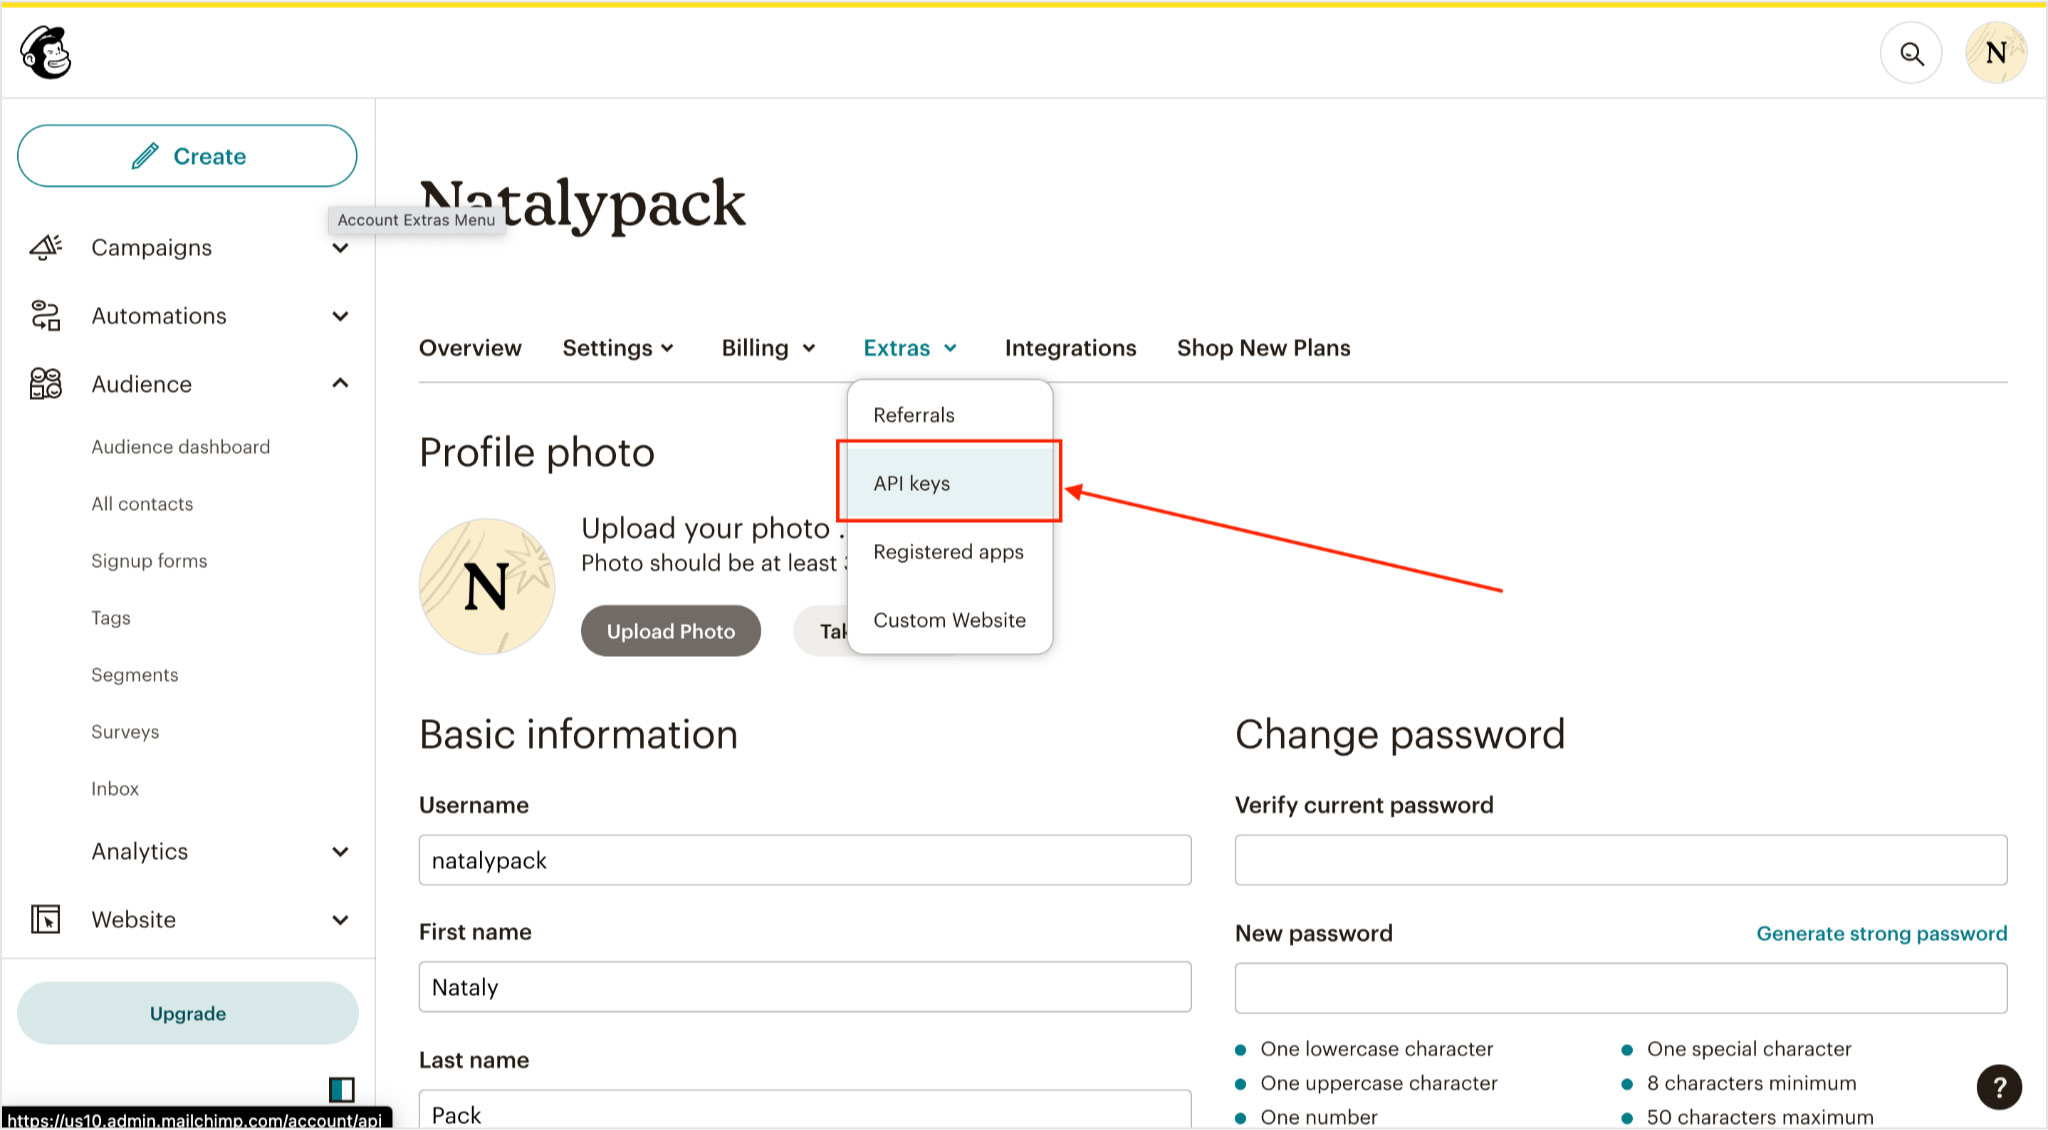The width and height of the screenshot is (2048, 1130).
Task: Go to the Integrations tab
Action: 1070,348
